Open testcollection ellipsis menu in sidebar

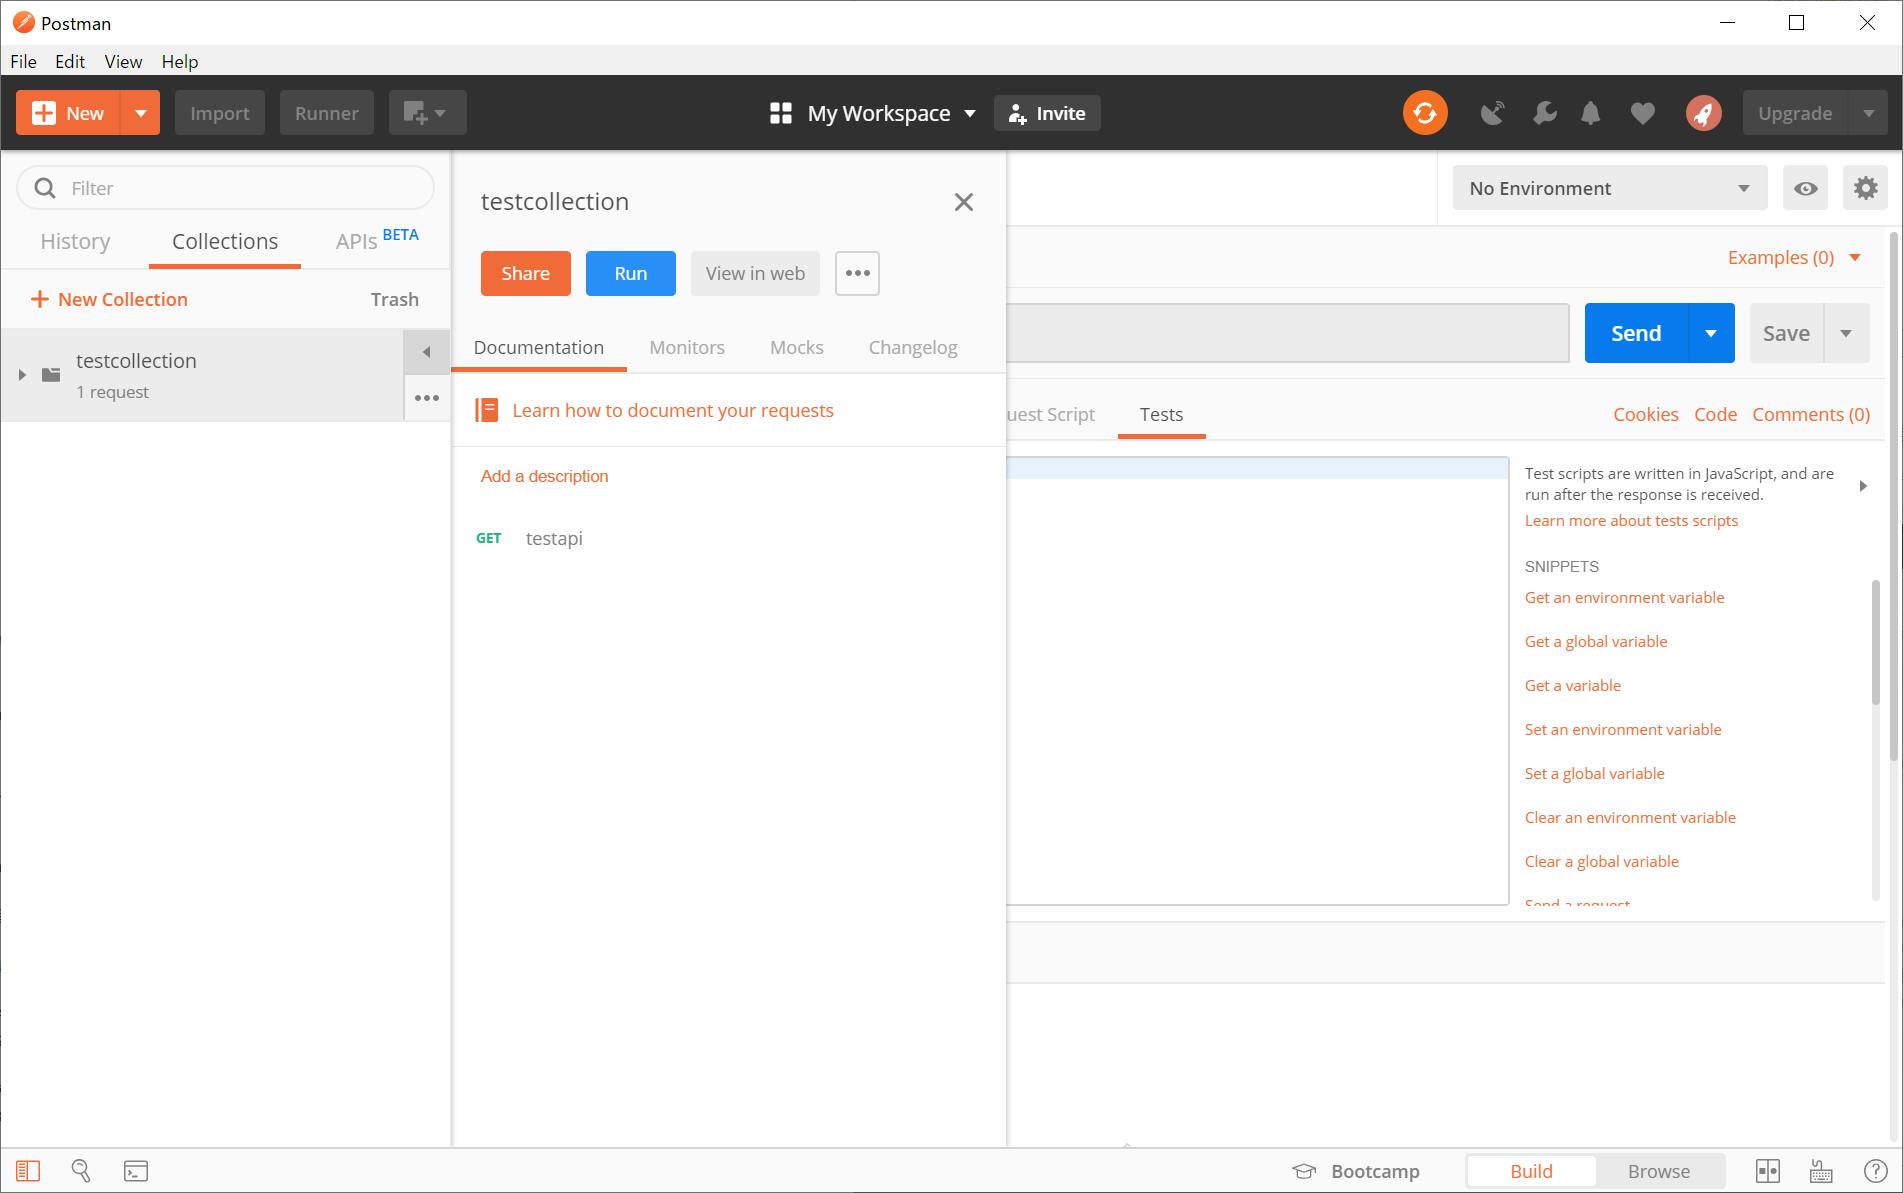click(x=427, y=398)
